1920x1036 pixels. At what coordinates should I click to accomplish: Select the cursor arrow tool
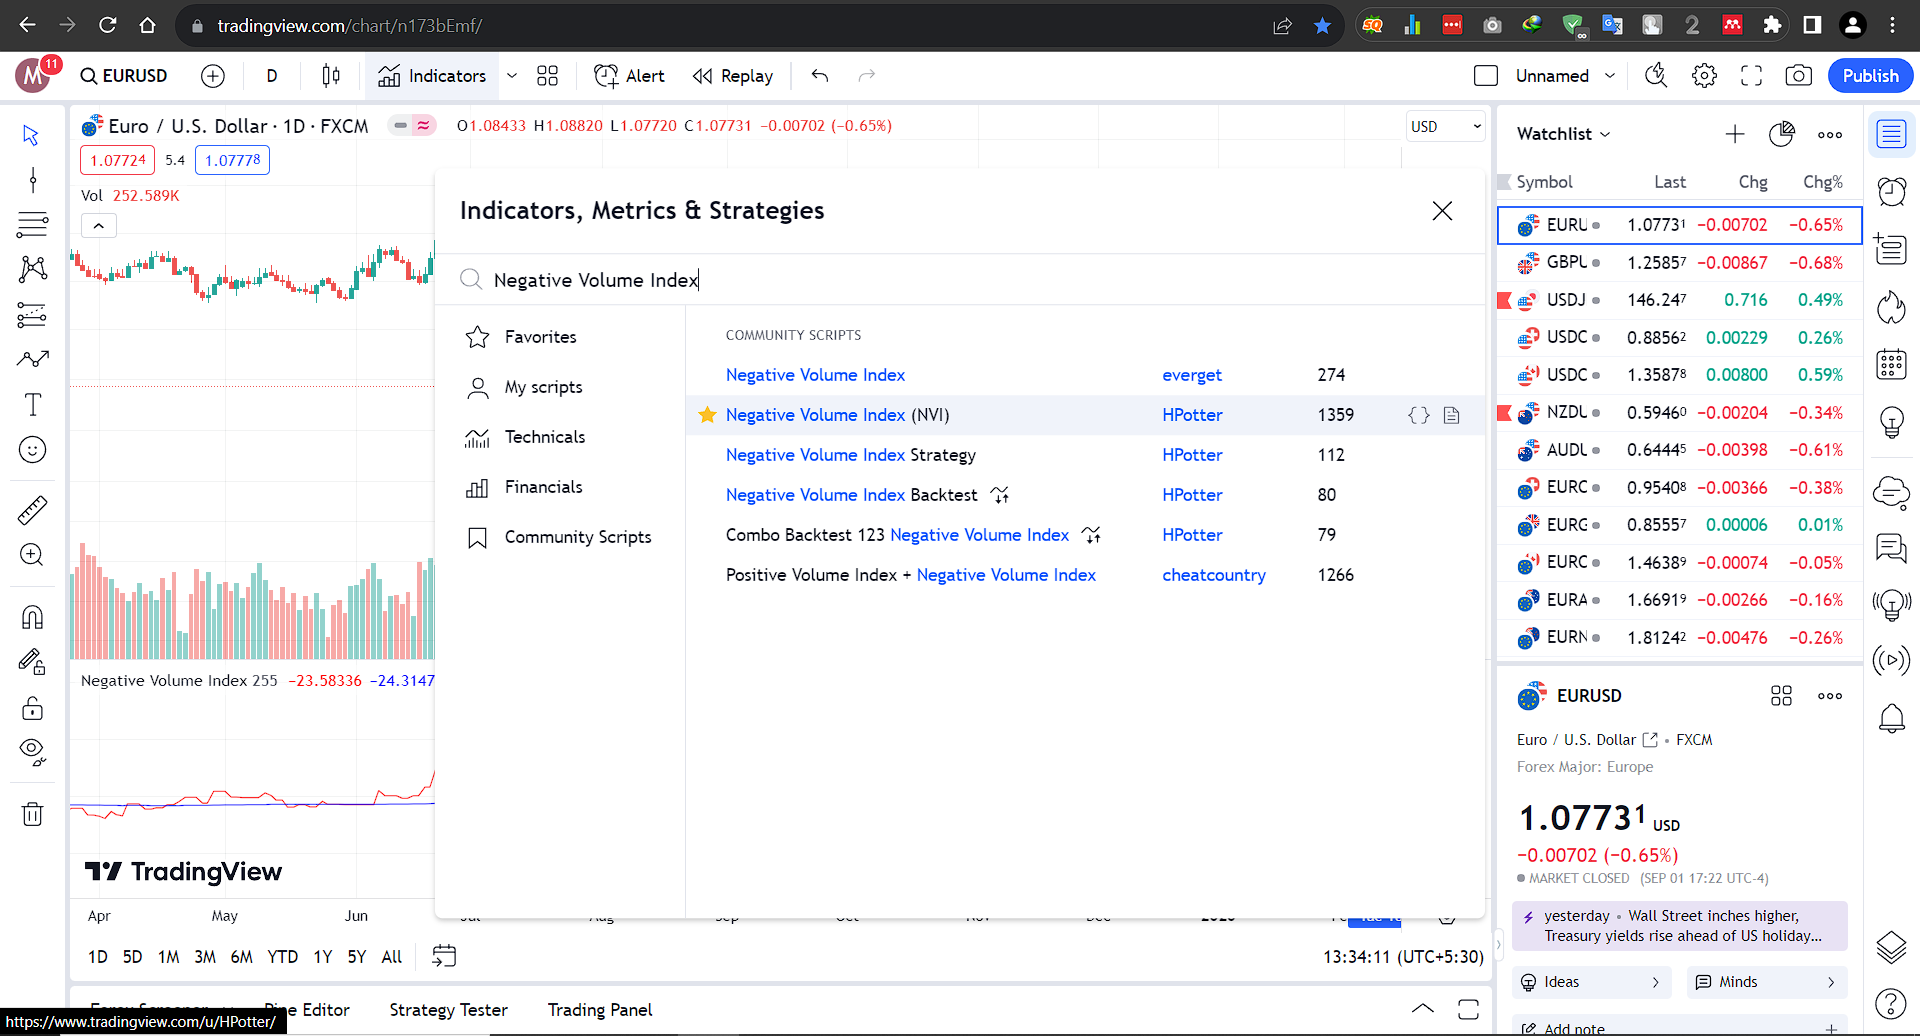coord(32,135)
